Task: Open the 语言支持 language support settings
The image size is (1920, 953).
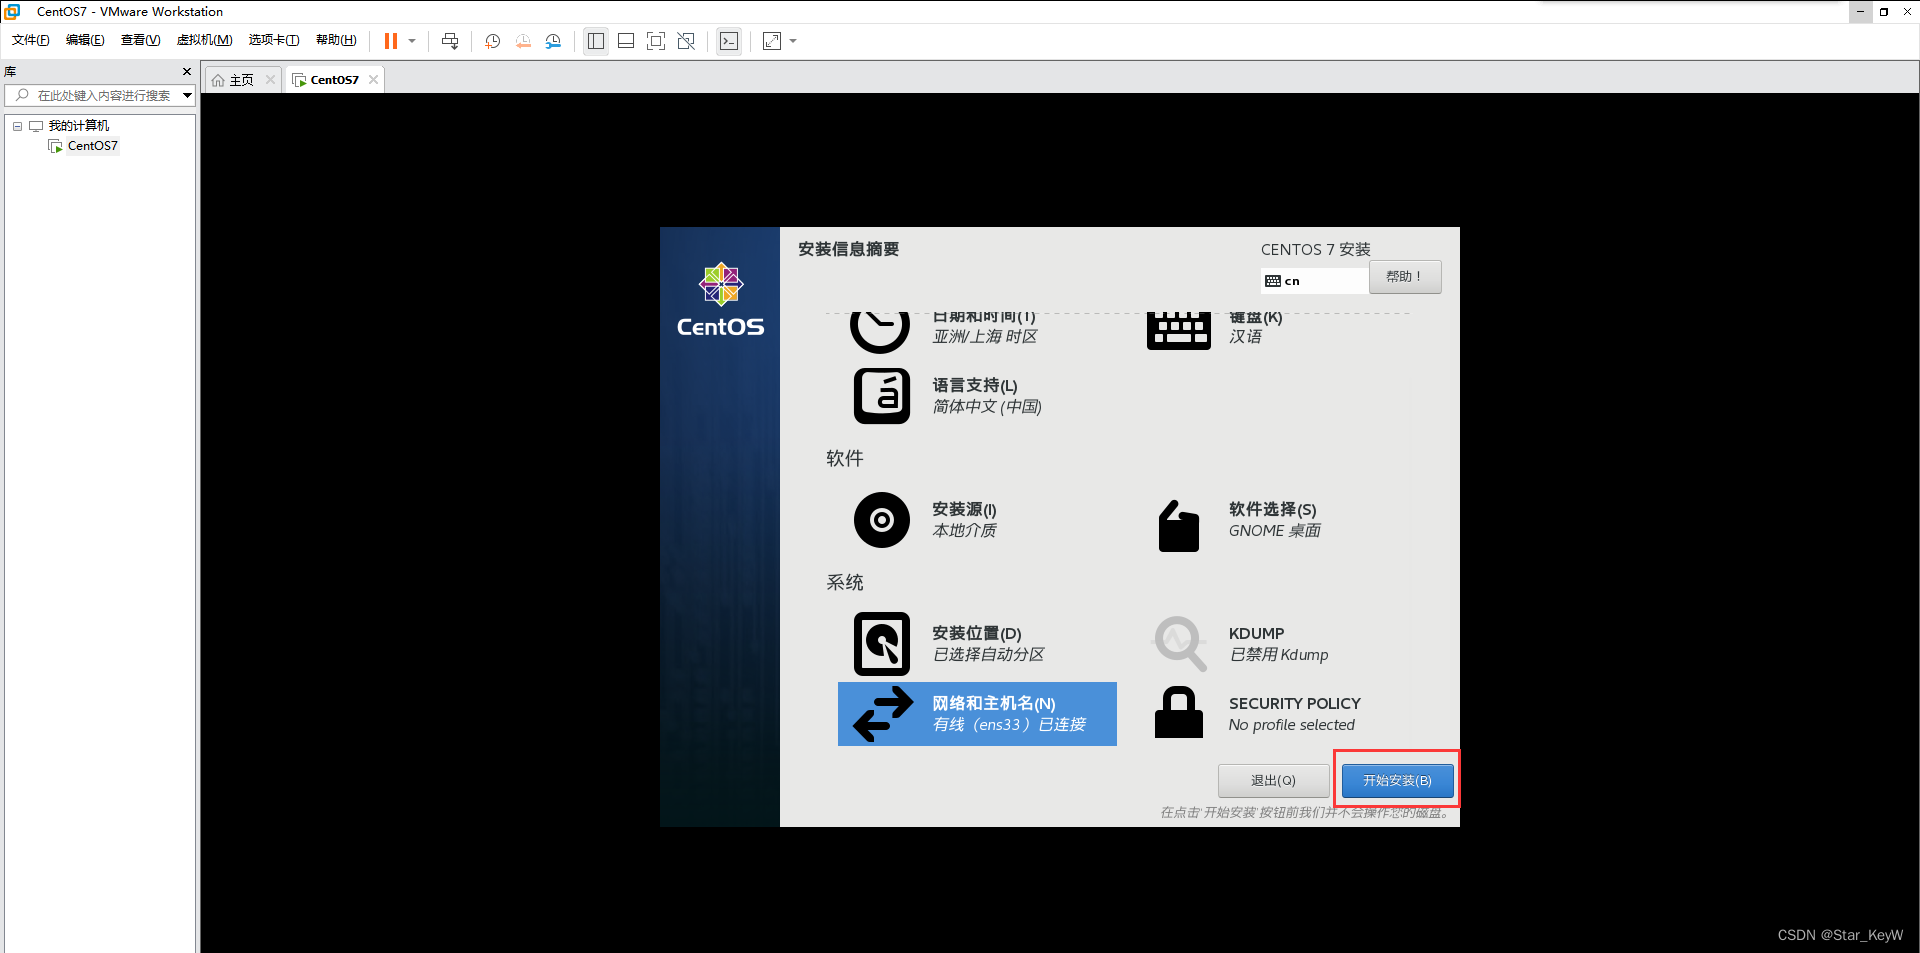Action: click(x=975, y=396)
